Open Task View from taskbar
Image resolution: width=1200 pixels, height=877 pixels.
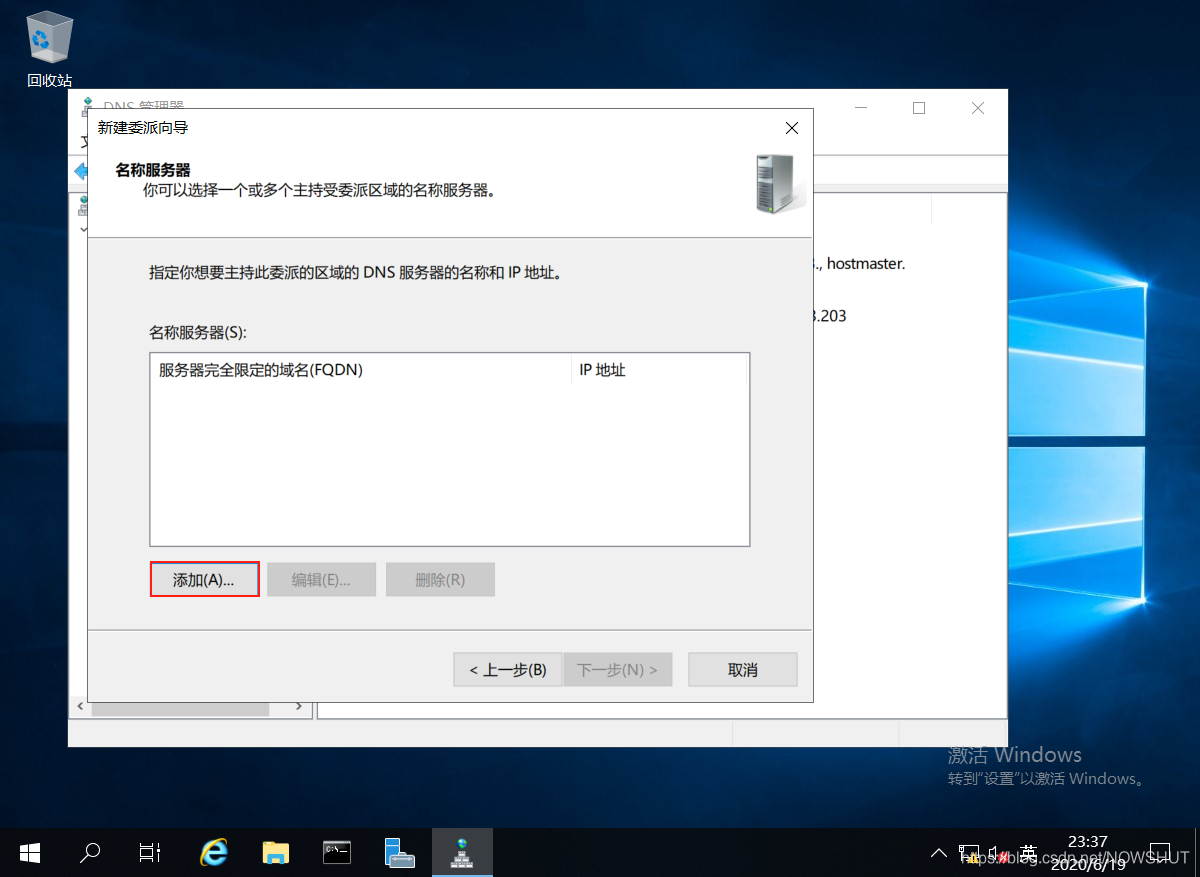tap(150, 852)
